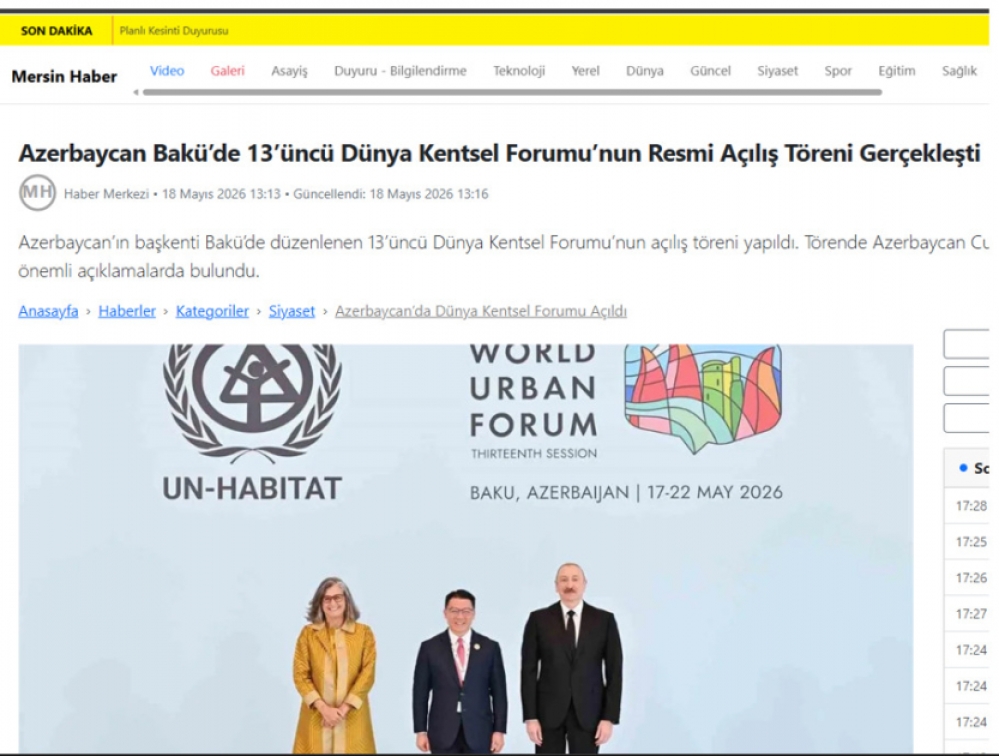Select the Asayiş category
The height and width of the screenshot is (756, 1000).
click(x=290, y=71)
